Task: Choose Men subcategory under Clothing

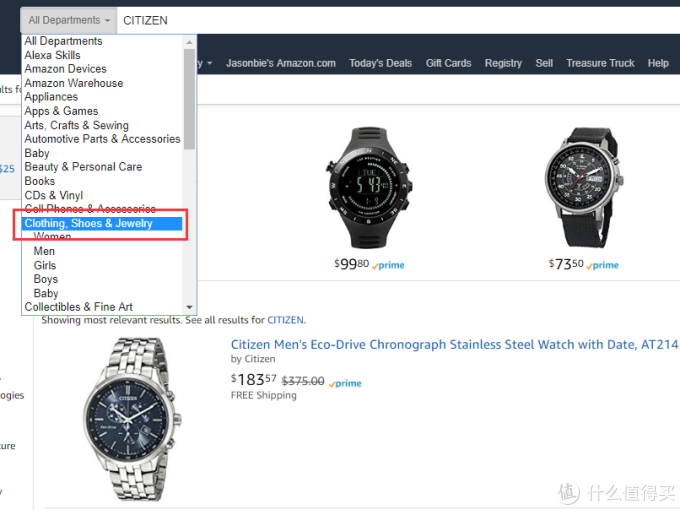Action: 44,251
